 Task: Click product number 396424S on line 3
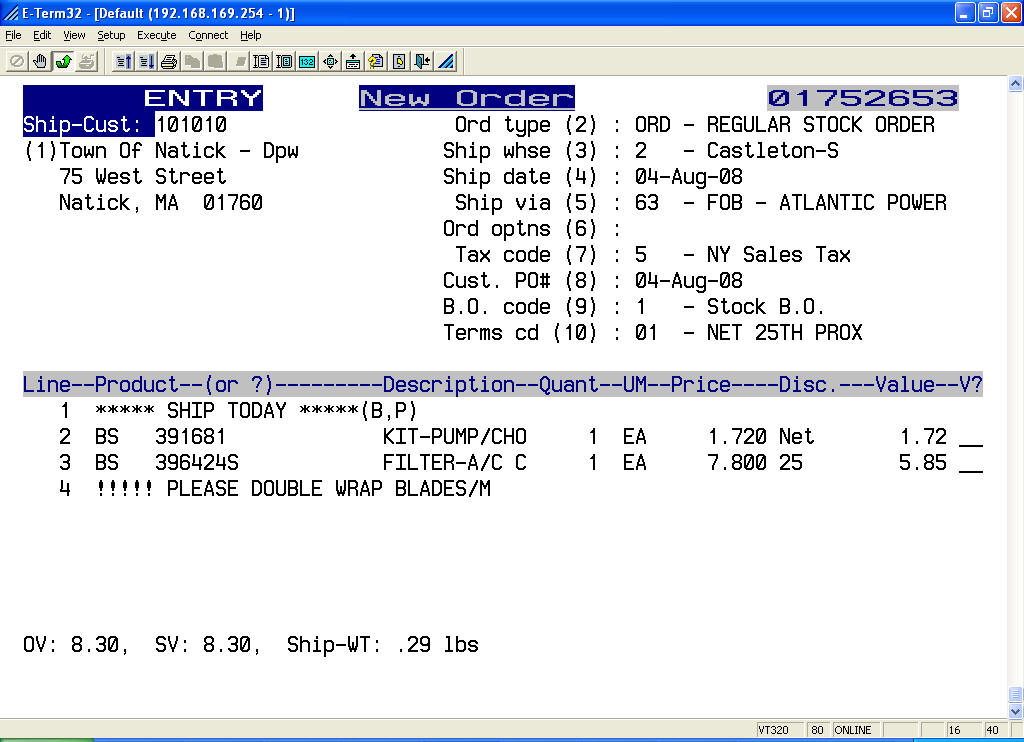tap(197, 462)
